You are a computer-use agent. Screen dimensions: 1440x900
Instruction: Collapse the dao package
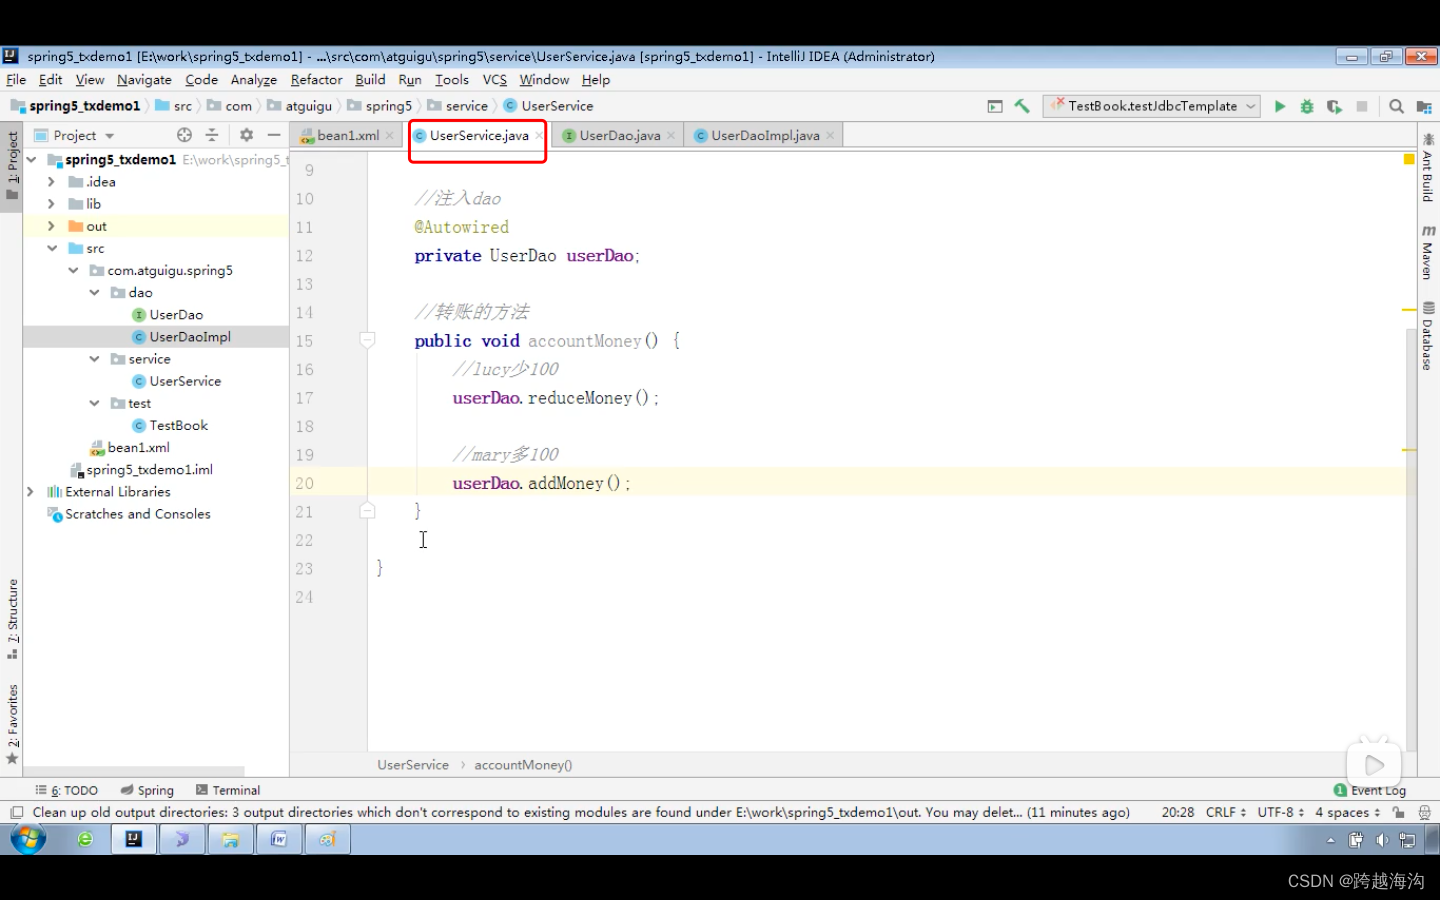94,293
